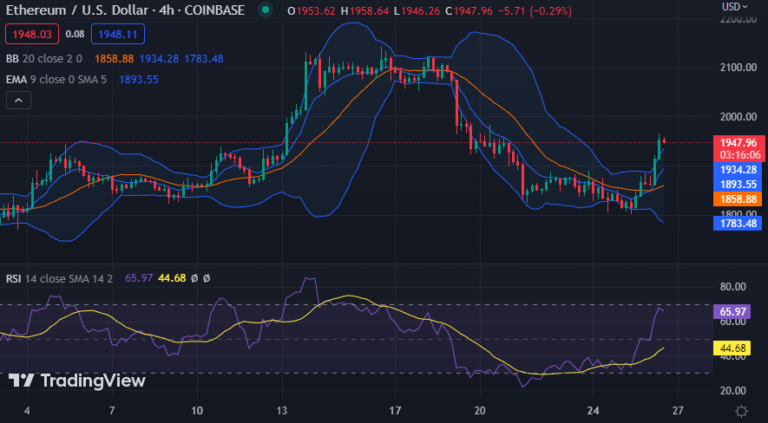Screen dimensions: 768x423
Task: Click the 2100.00 price axis label
Action: [x=738, y=67]
